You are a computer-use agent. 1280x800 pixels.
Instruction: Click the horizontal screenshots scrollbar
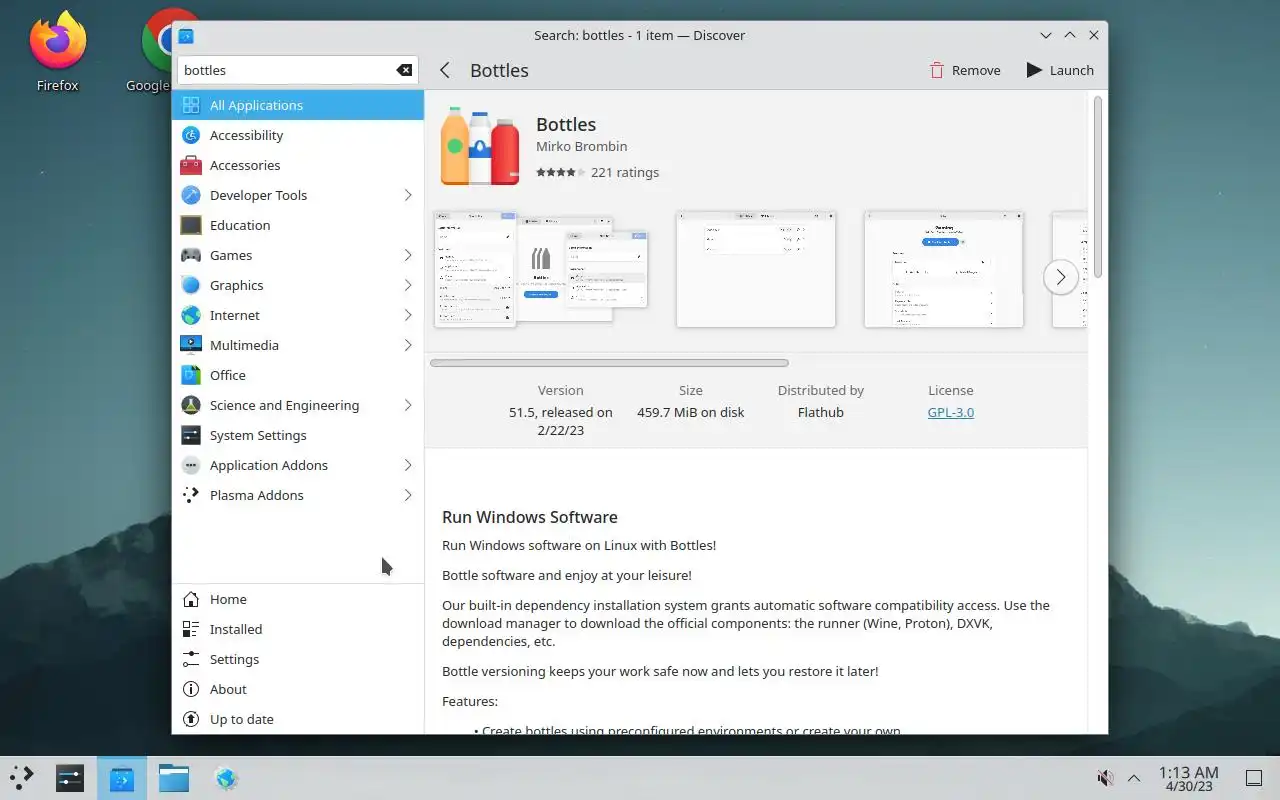pos(609,363)
